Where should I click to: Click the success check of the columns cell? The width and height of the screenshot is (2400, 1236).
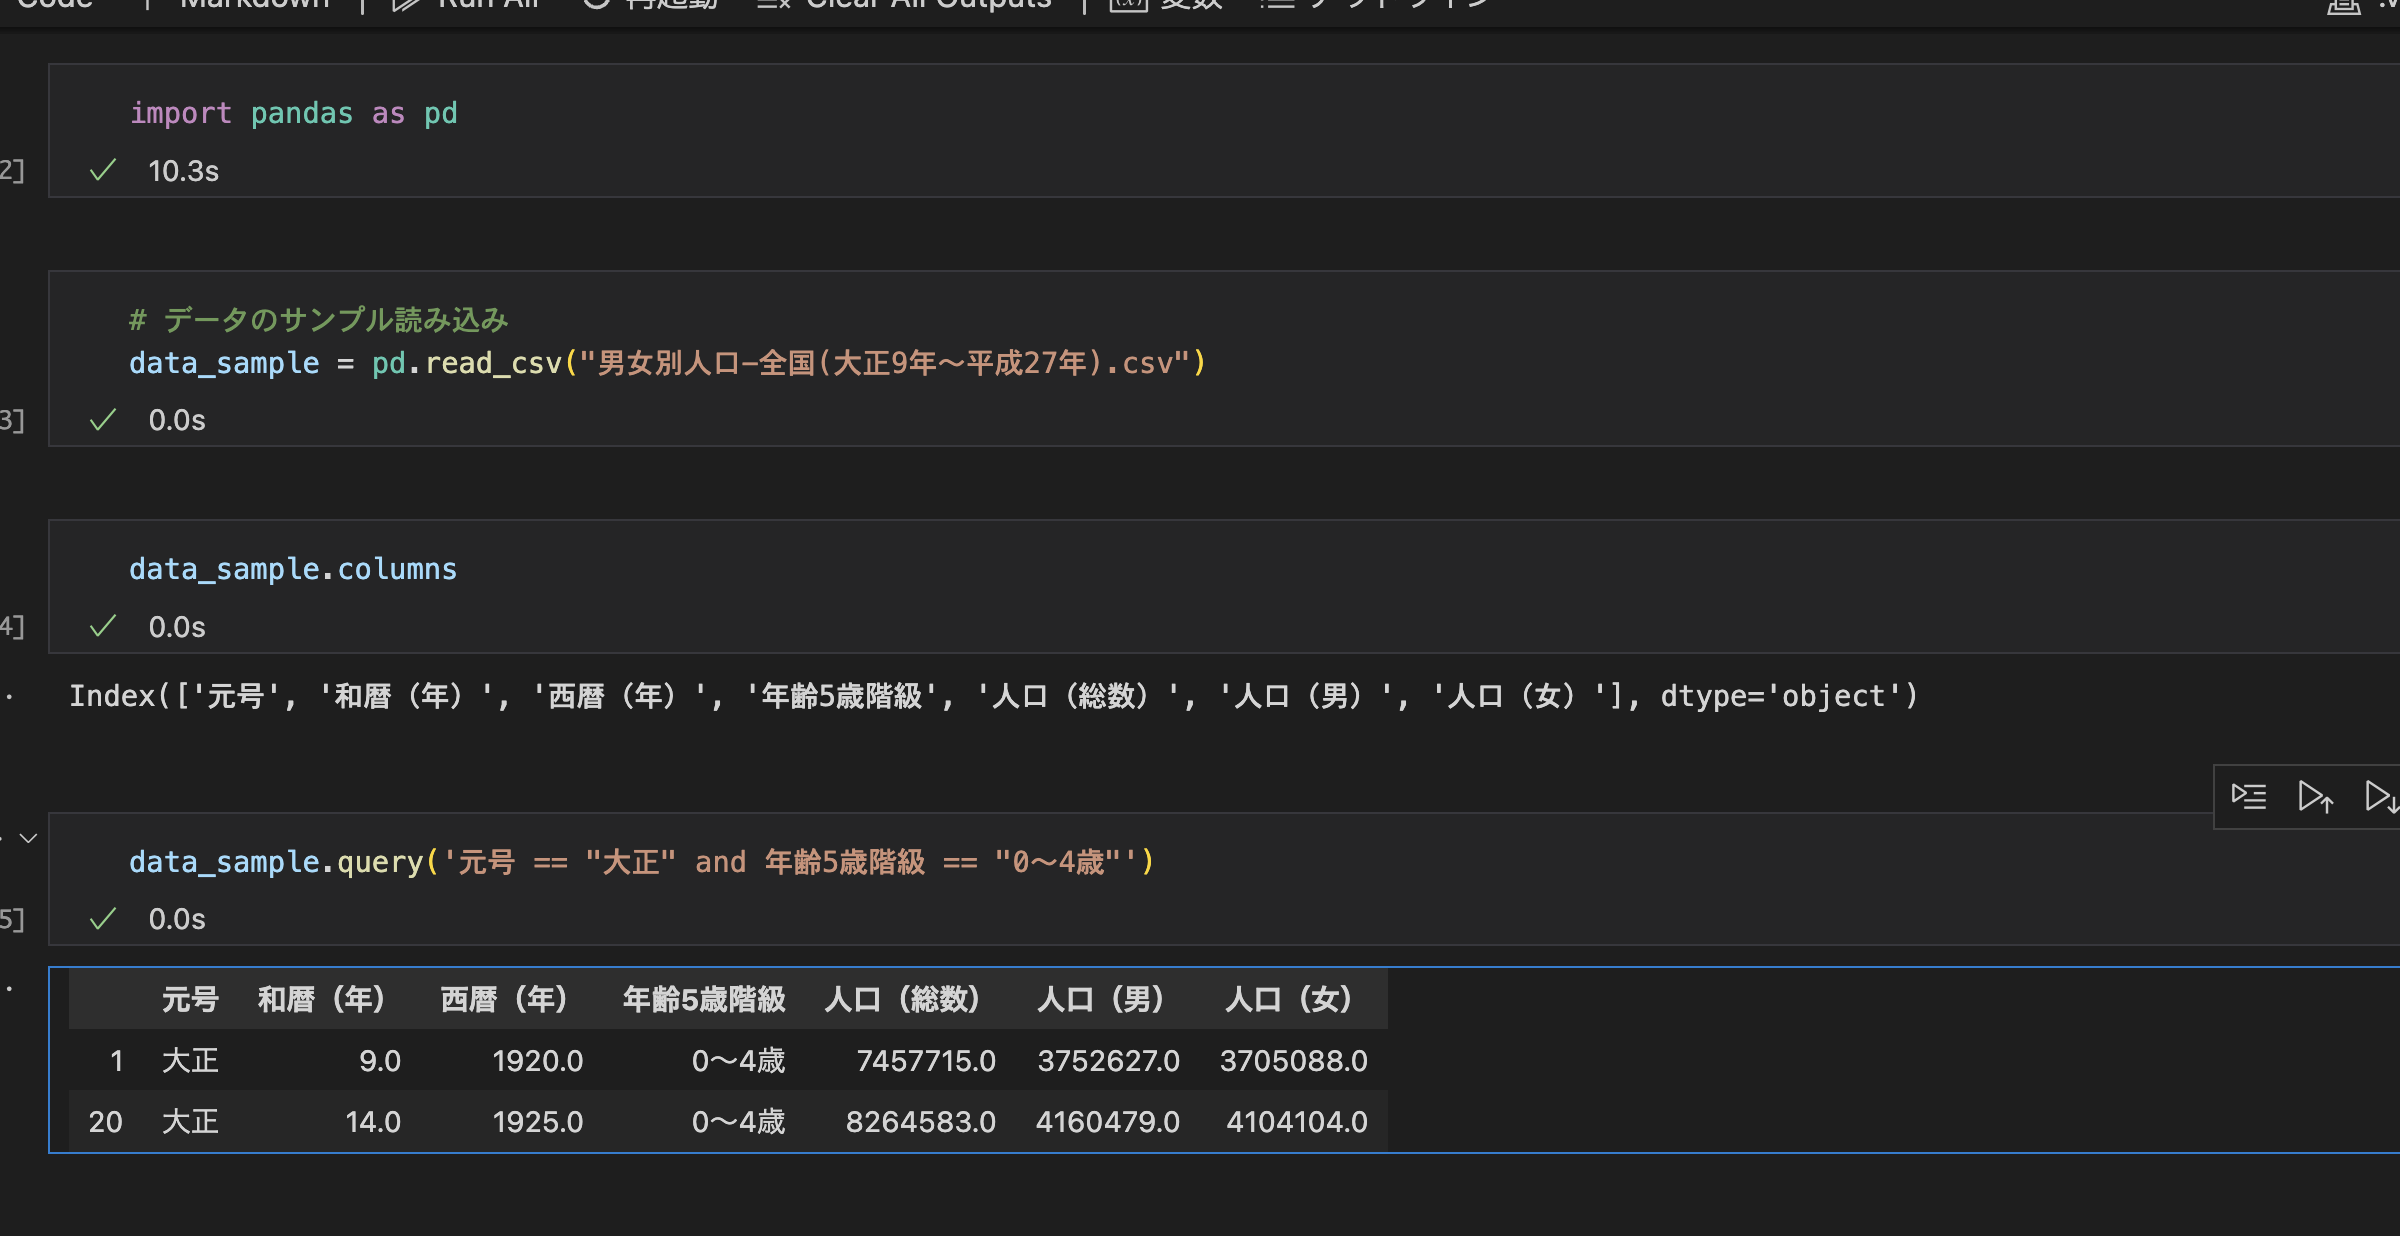103,626
